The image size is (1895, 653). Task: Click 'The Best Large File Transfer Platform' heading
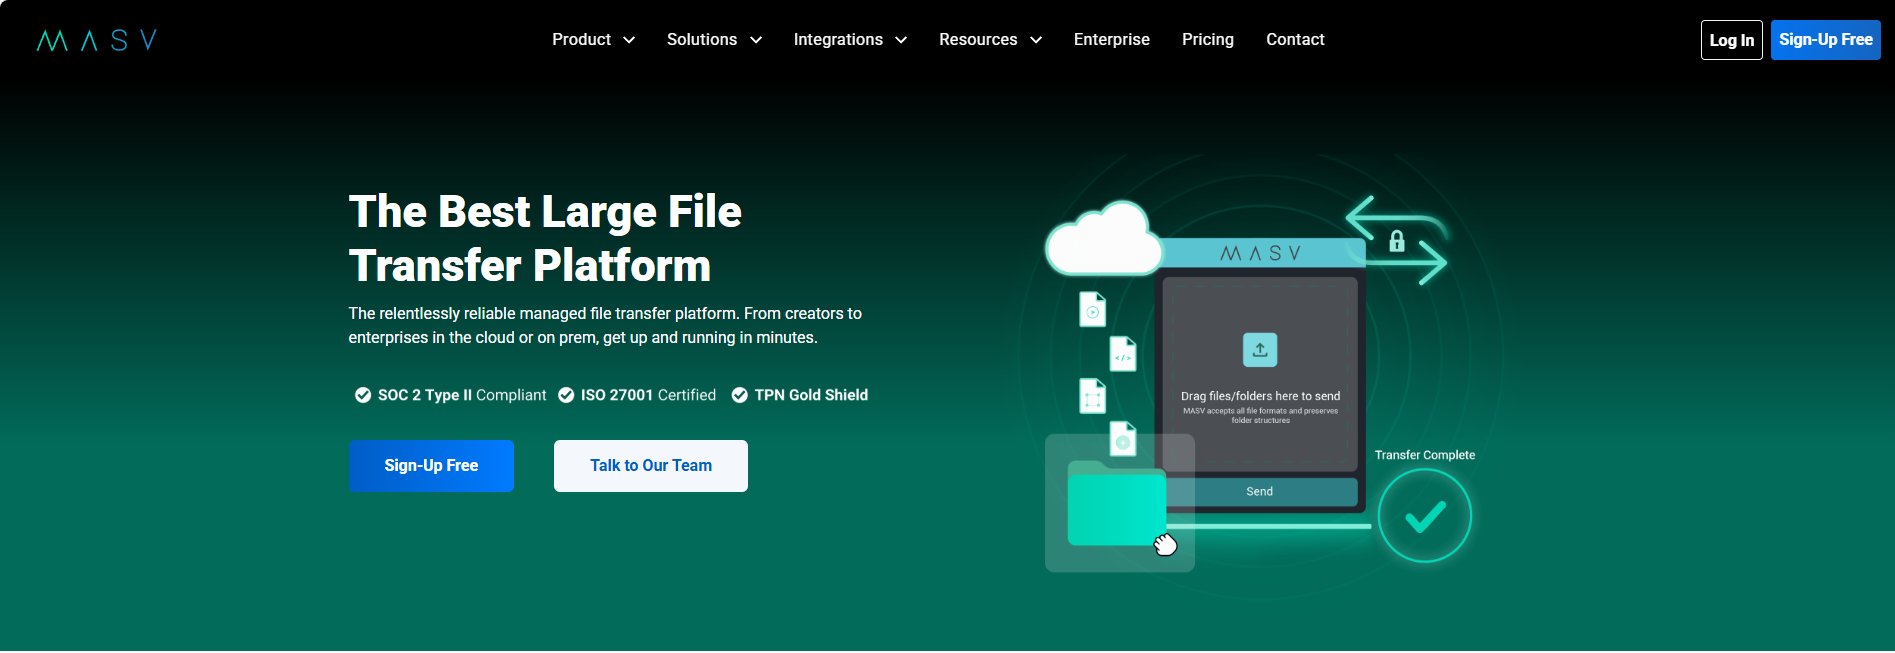coord(545,239)
